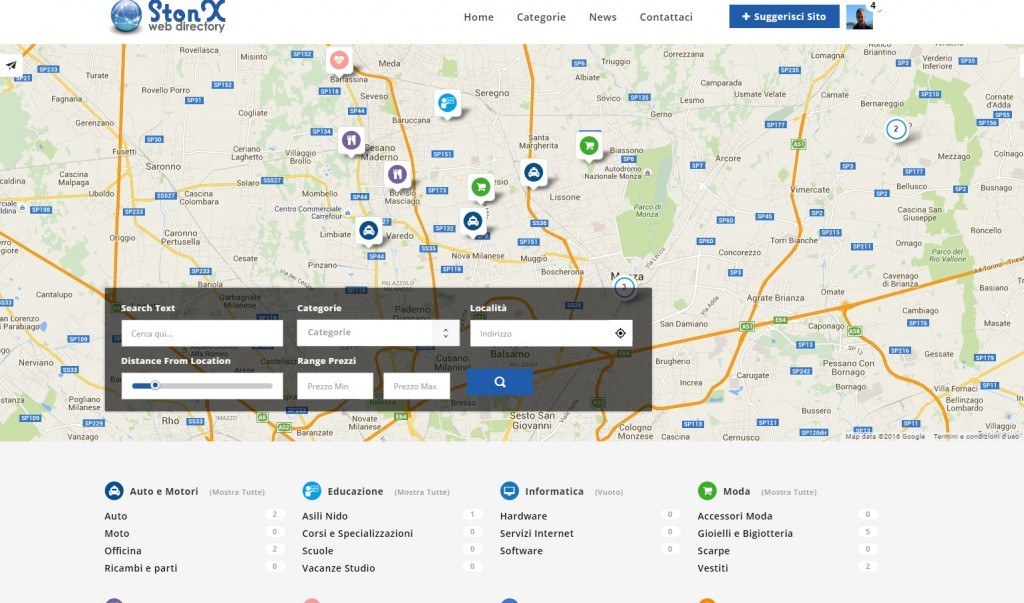This screenshot has width=1024, height=603.
Task: Adjust the Distance From Location slider
Action: click(x=155, y=385)
